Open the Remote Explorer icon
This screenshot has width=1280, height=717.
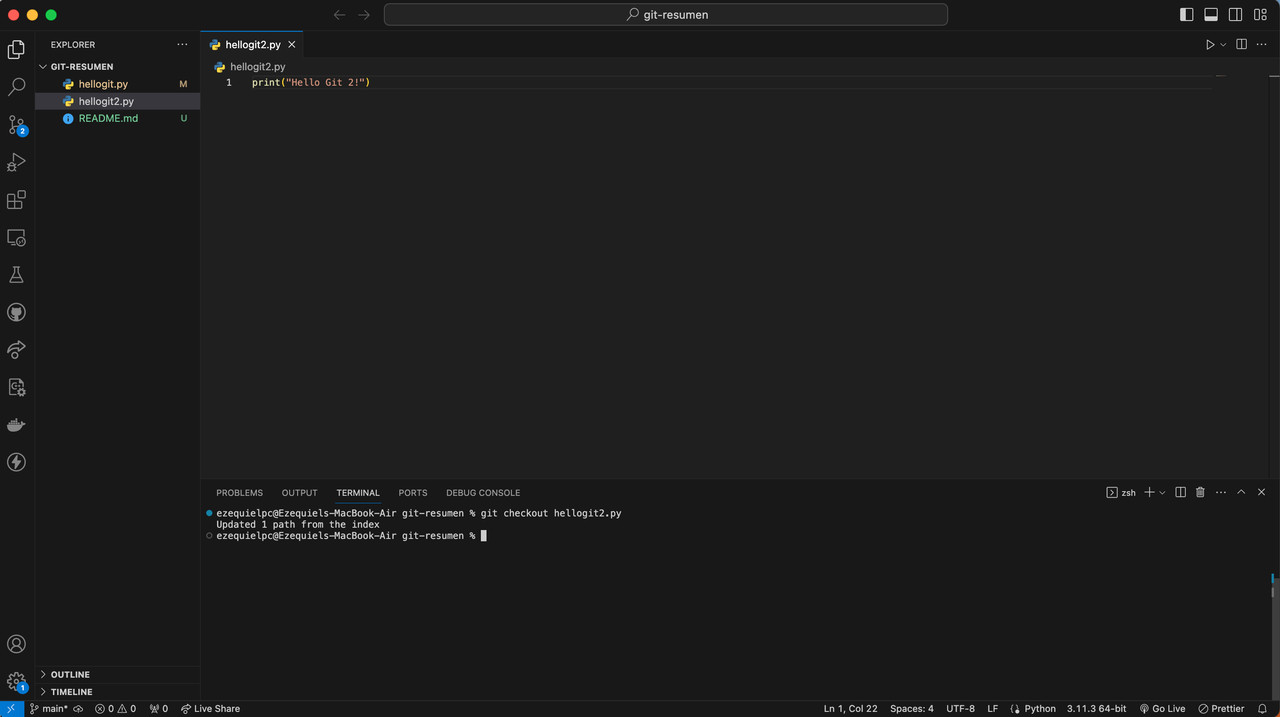point(16,238)
